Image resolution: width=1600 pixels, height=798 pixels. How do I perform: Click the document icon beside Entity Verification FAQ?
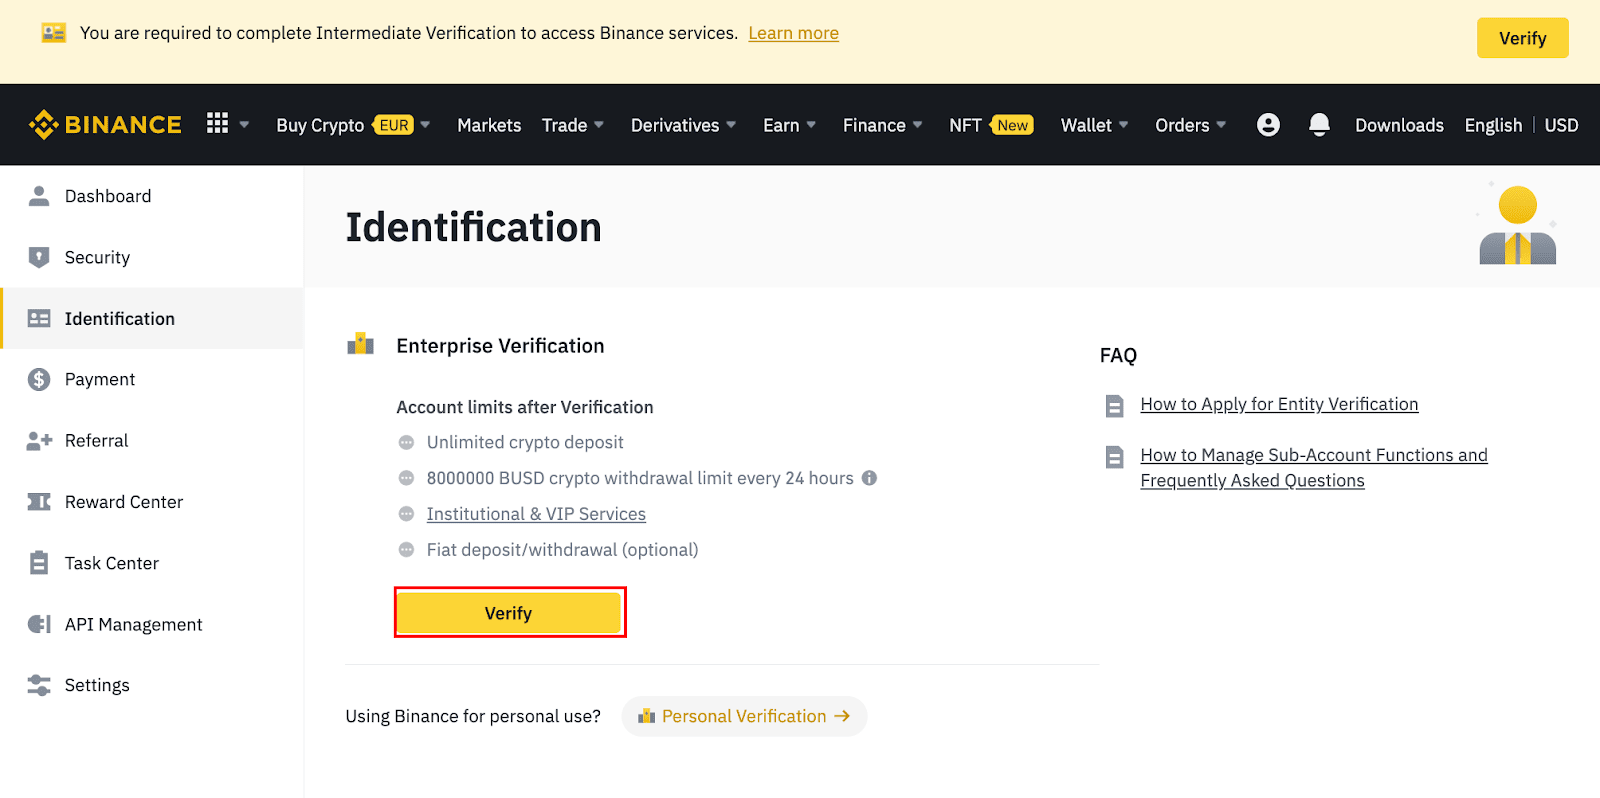1114,406
